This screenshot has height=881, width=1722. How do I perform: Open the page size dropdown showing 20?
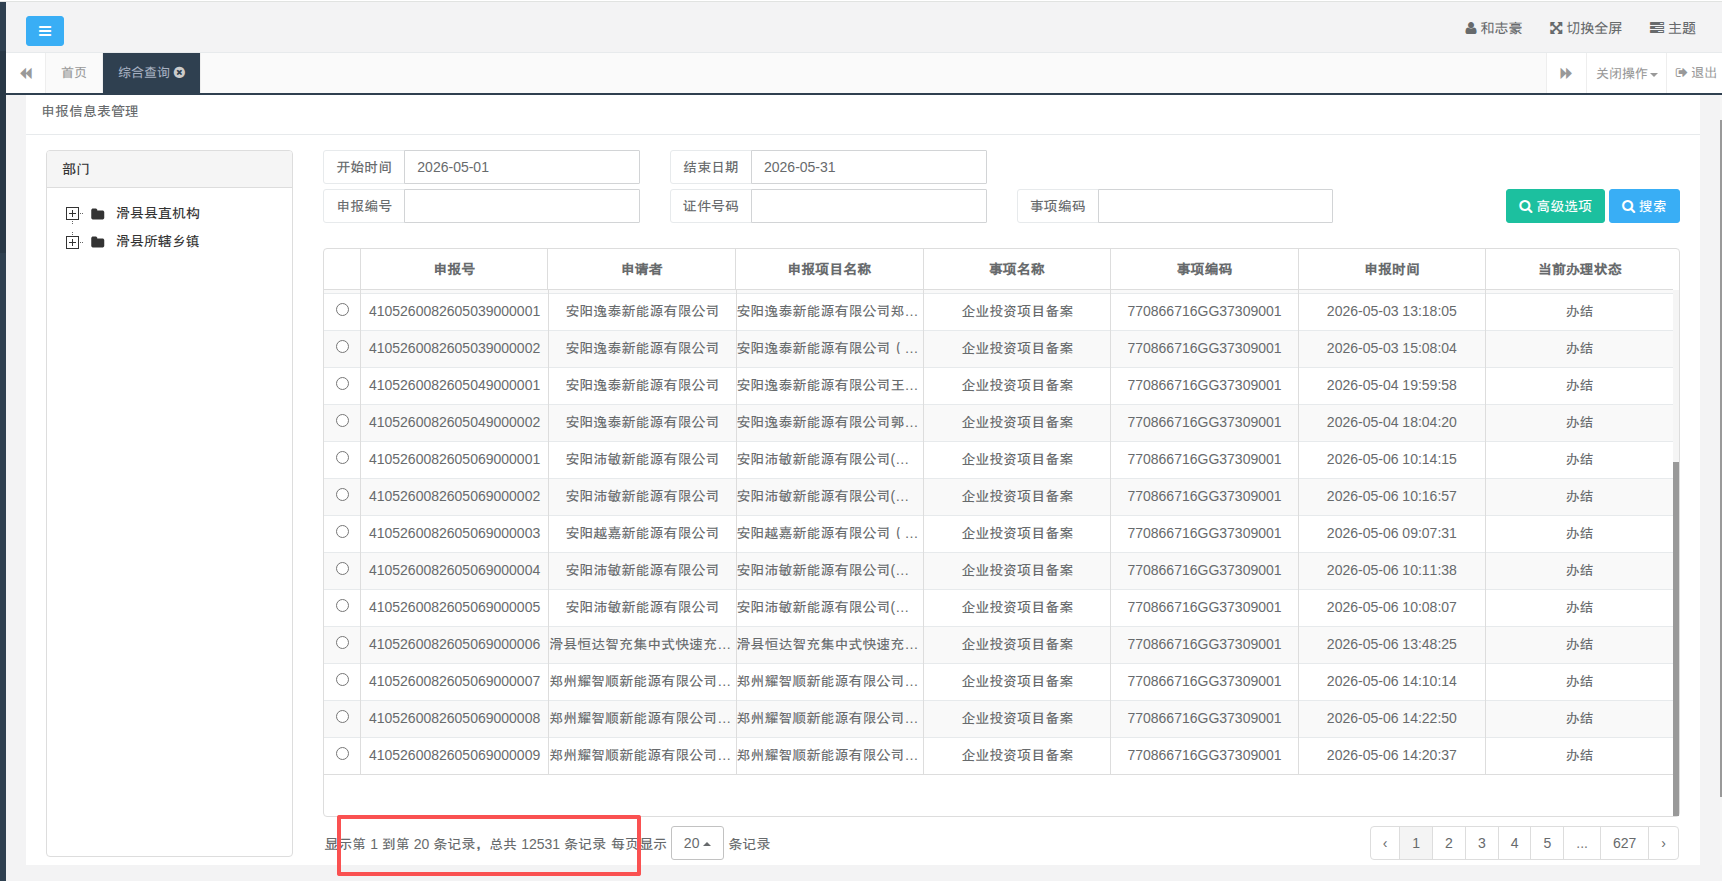tap(697, 843)
